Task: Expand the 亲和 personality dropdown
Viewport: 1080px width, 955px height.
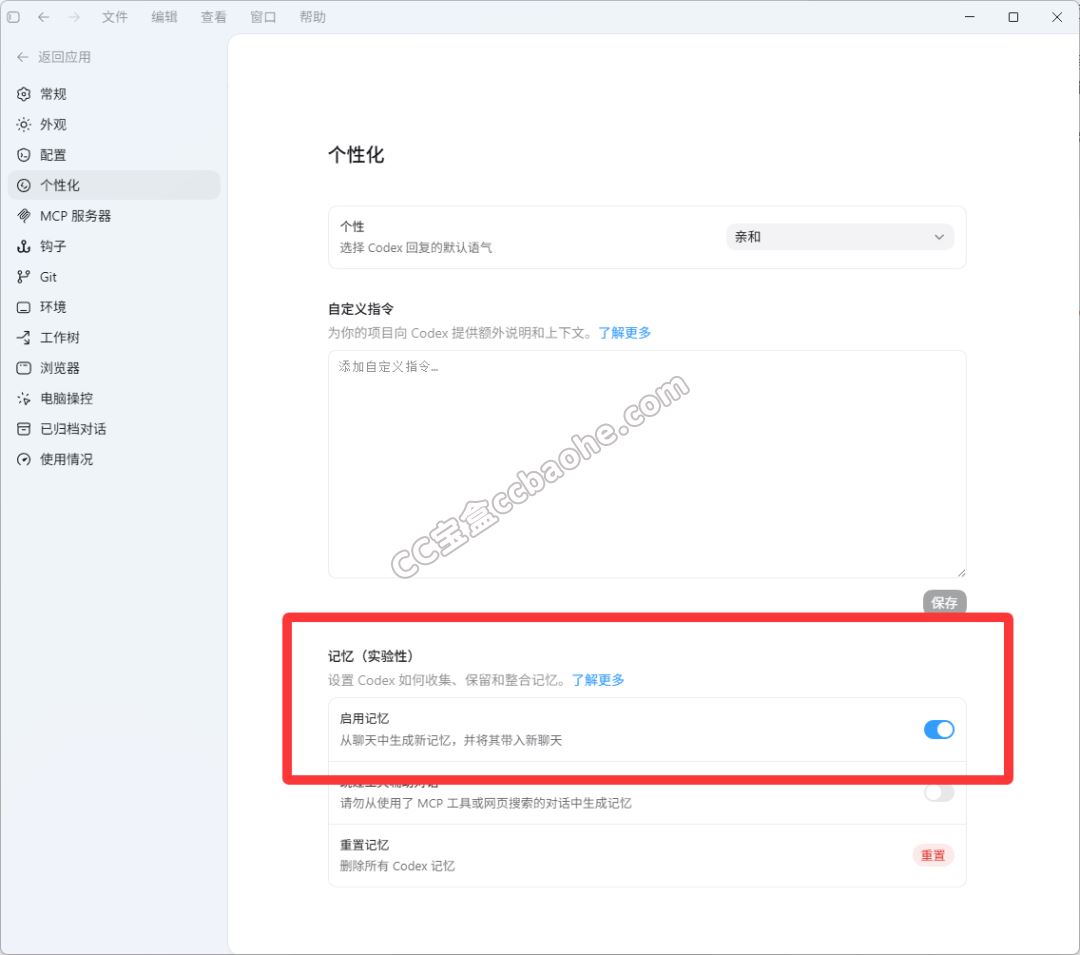Action: pos(840,237)
